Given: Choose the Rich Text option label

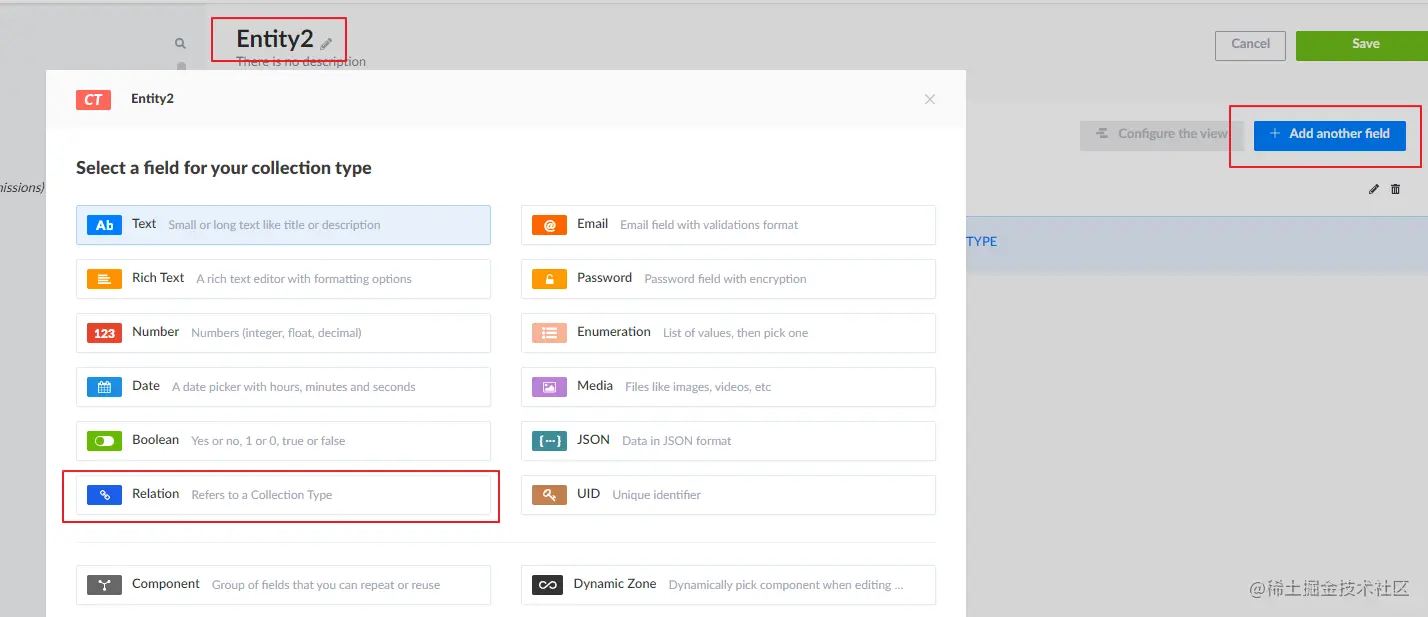Looking at the screenshot, I should click(158, 278).
